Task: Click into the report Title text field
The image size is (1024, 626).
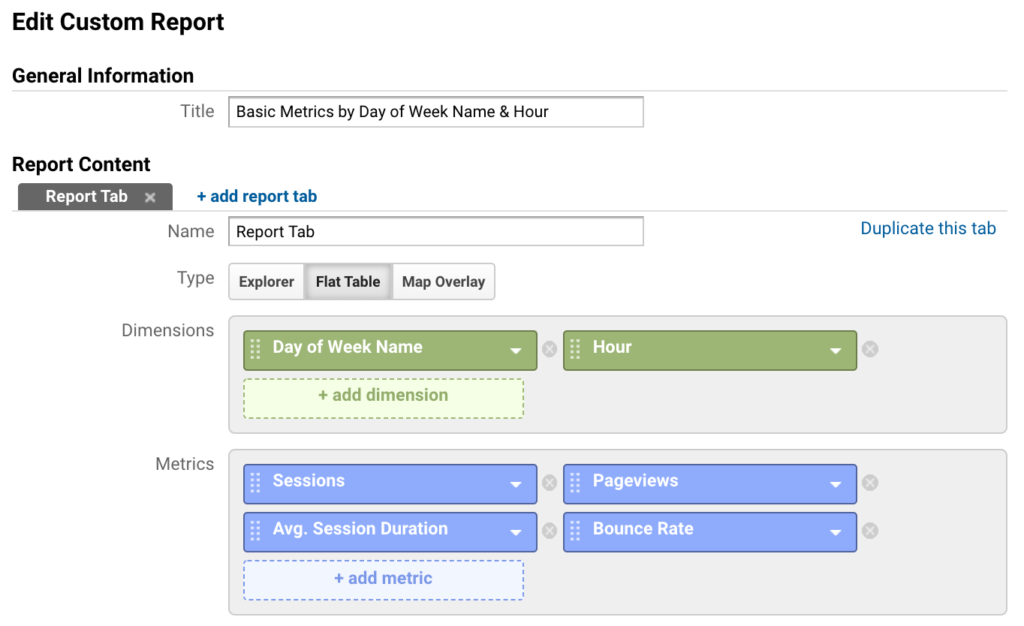Action: (435, 112)
